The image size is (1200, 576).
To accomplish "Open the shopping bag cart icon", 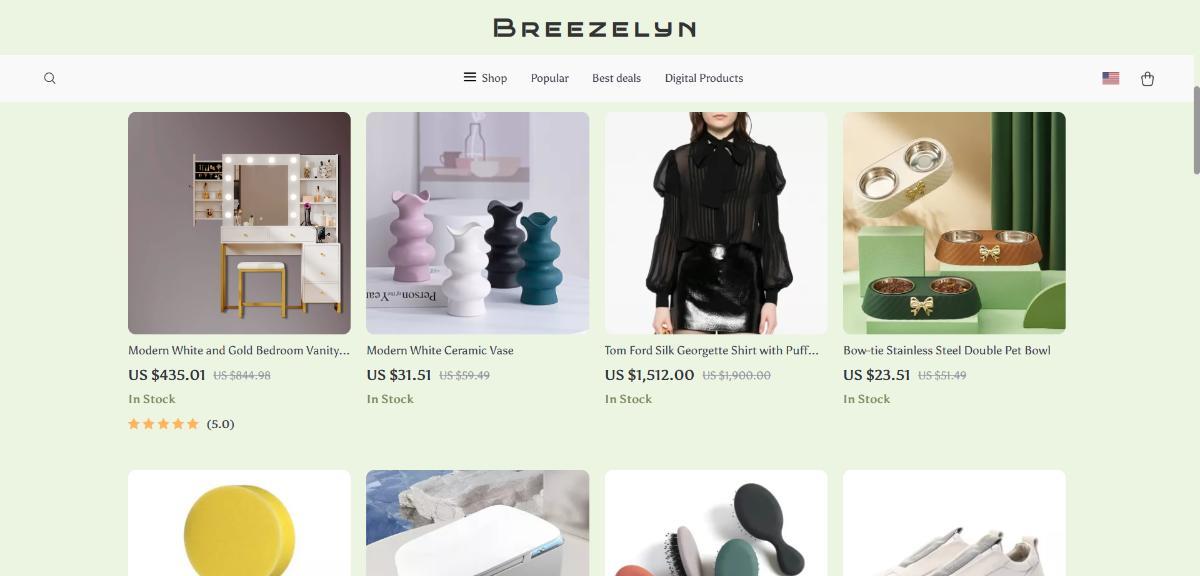I will [x=1147, y=78].
